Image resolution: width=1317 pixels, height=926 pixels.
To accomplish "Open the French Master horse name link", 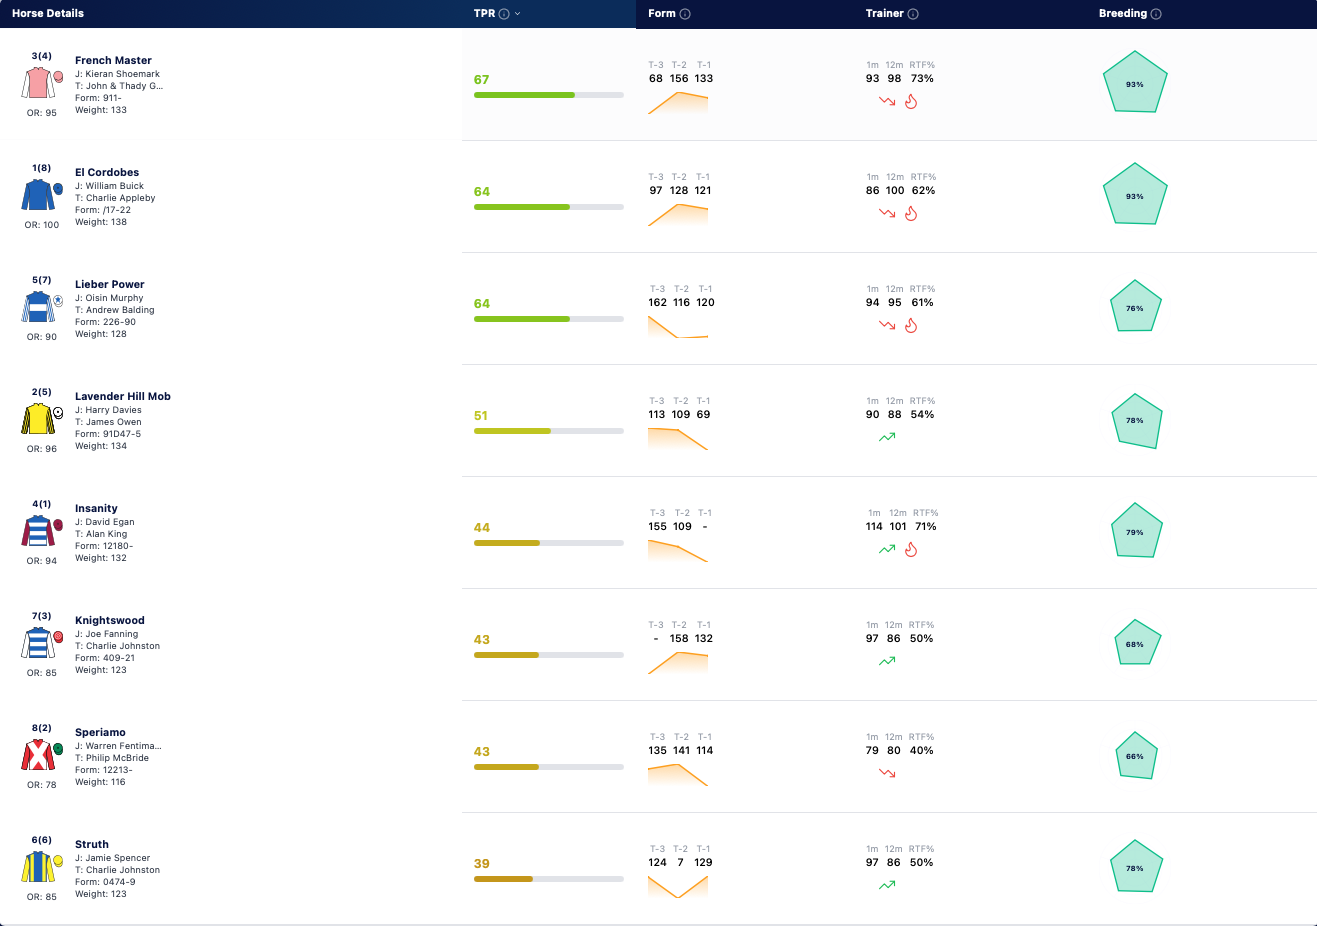I will 113,60.
